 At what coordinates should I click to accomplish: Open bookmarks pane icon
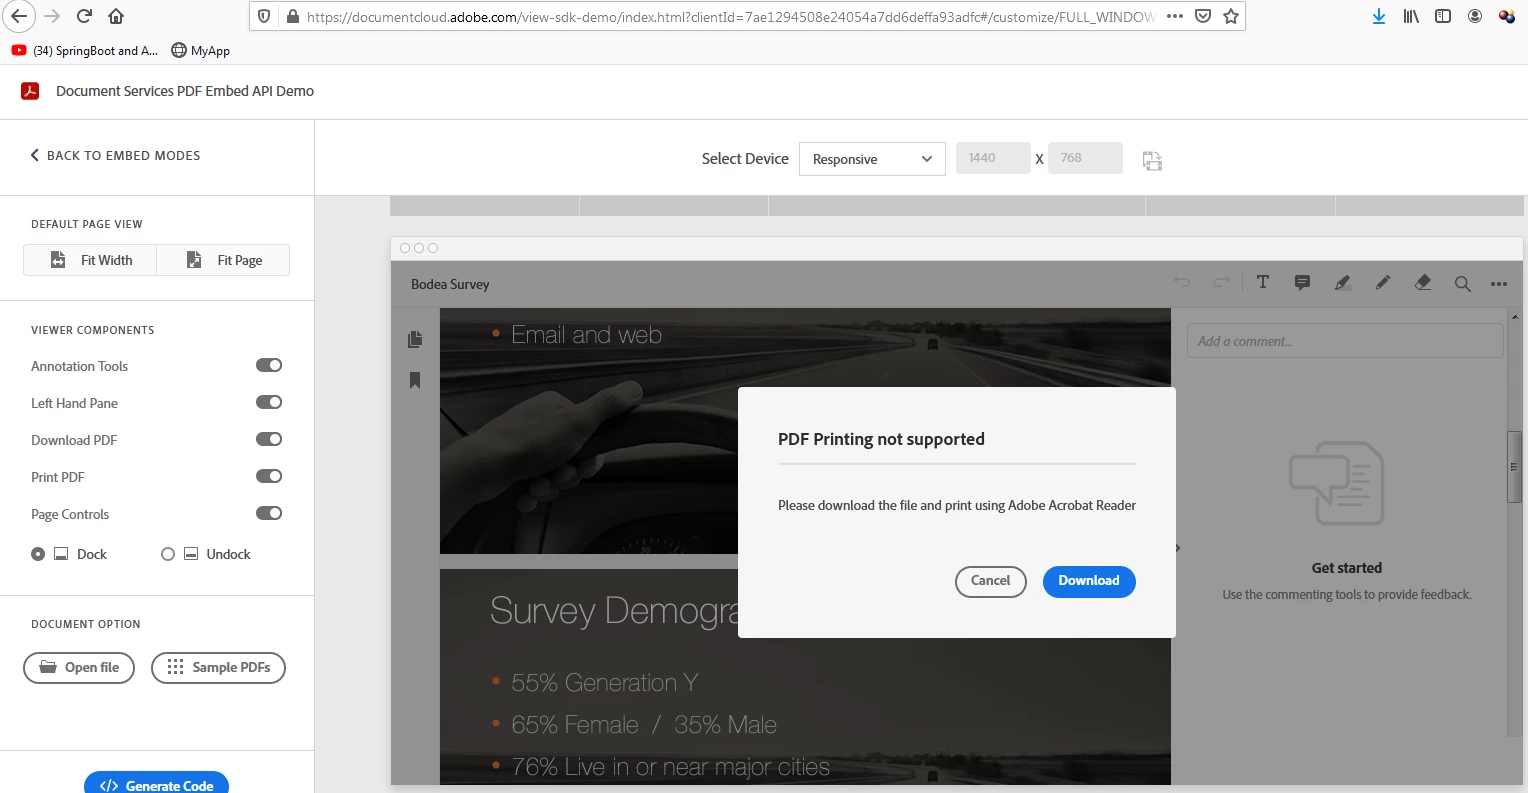(x=415, y=380)
